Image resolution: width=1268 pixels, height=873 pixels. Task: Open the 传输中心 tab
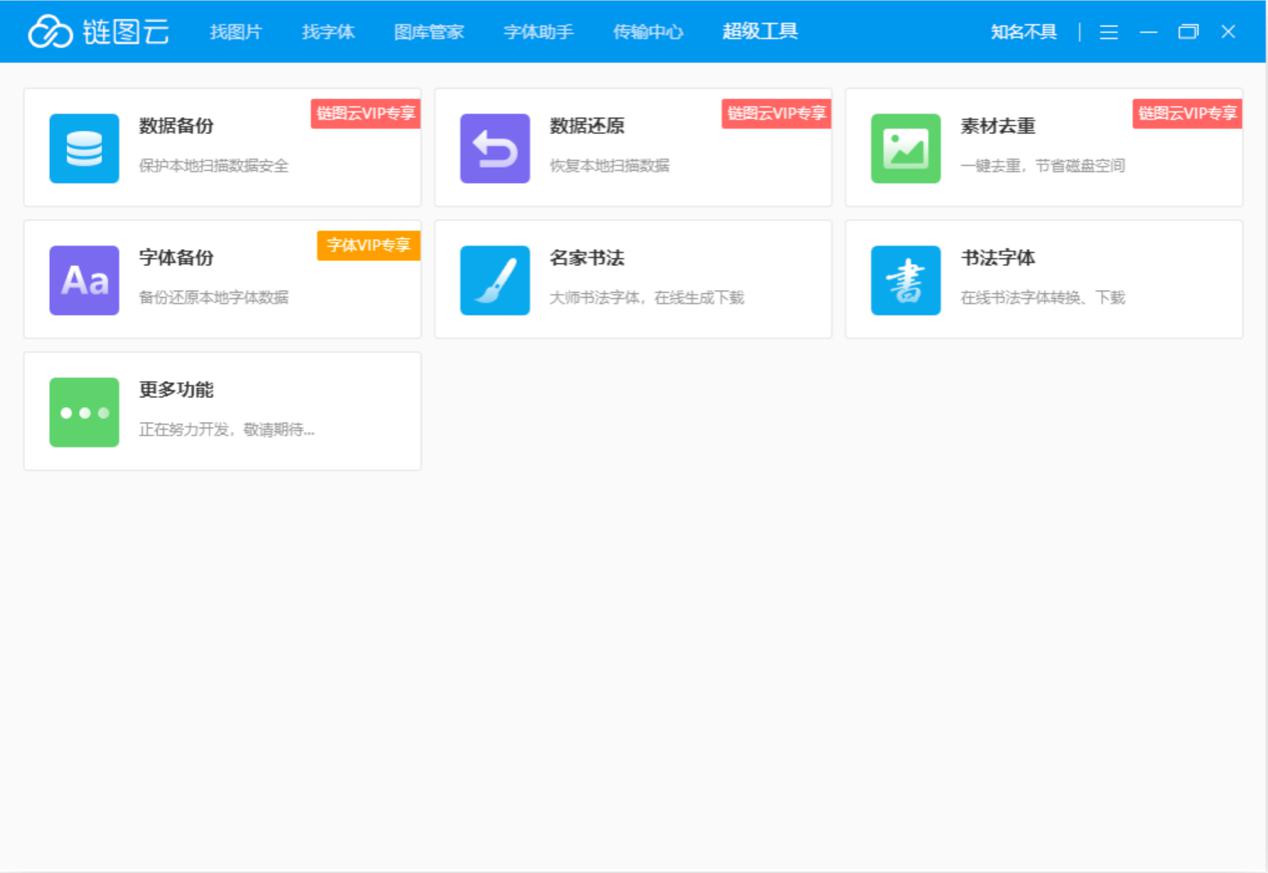[x=648, y=32]
